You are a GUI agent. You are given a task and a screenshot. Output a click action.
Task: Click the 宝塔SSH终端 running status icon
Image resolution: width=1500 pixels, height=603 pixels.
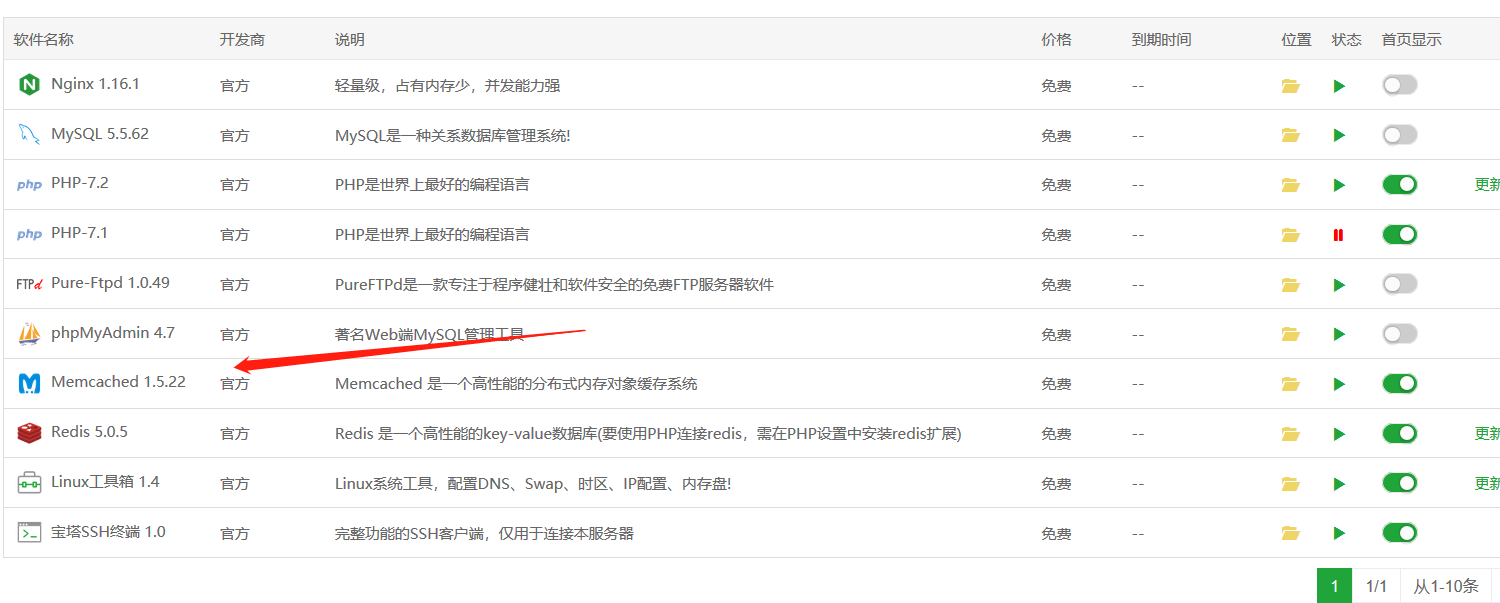1339,533
